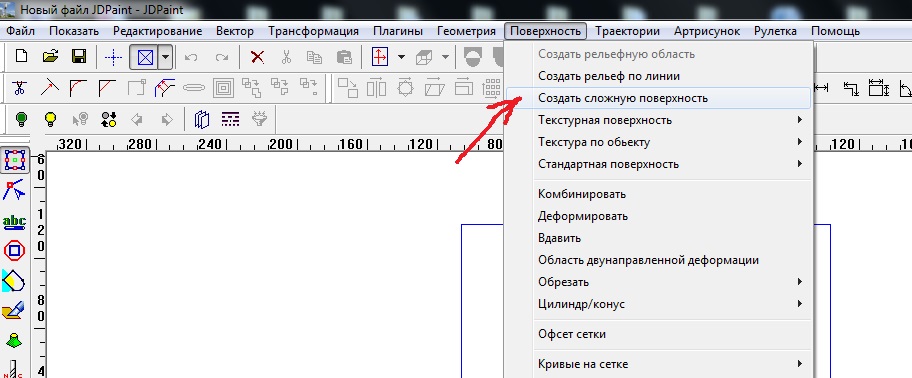Open the Трансформация menu
The width and height of the screenshot is (912, 378).
pyautogui.click(x=314, y=31)
